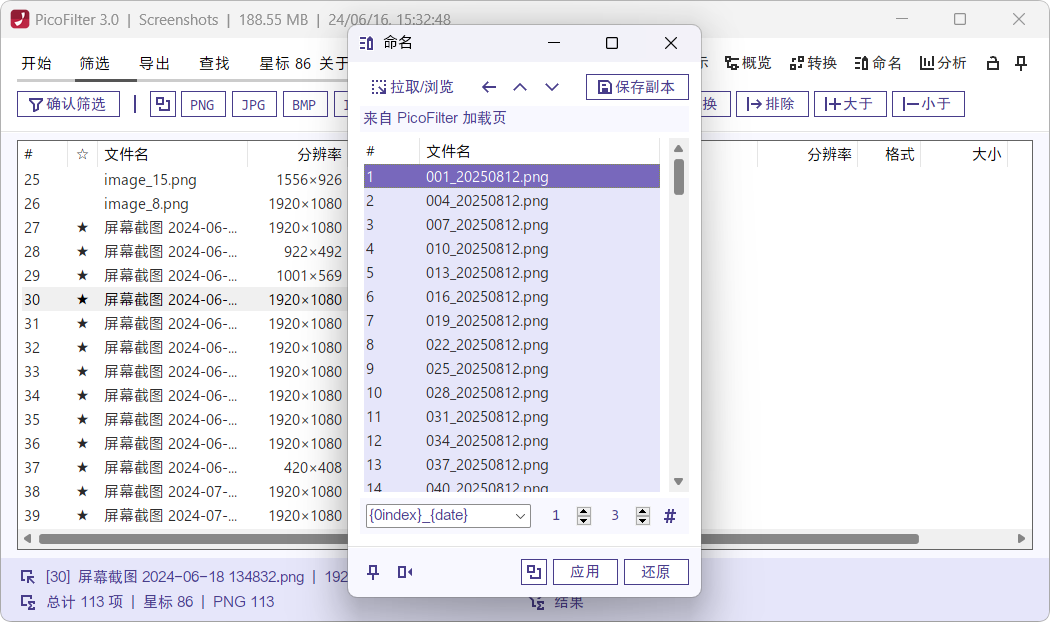Click the lock icon in the main toolbar
Screen dimensions: 1050x622
click(x=992, y=63)
